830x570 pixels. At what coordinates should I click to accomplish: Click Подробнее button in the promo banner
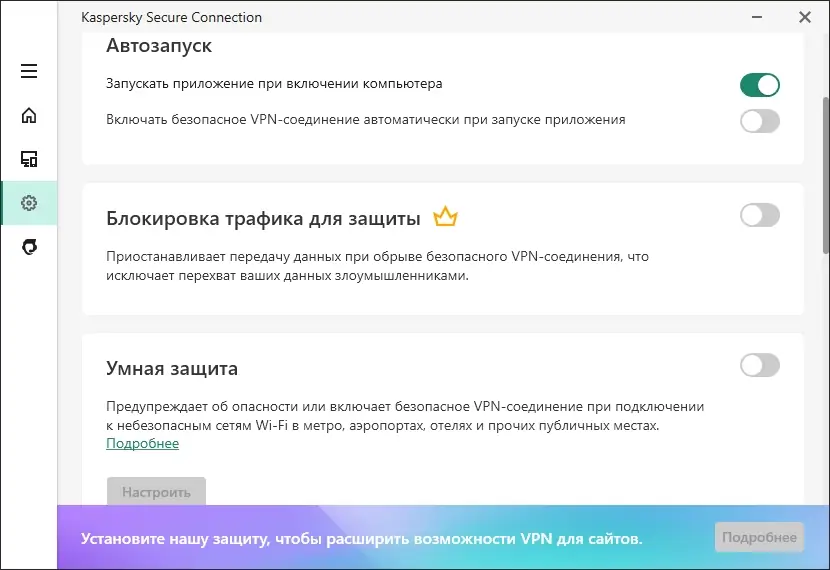coord(759,537)
